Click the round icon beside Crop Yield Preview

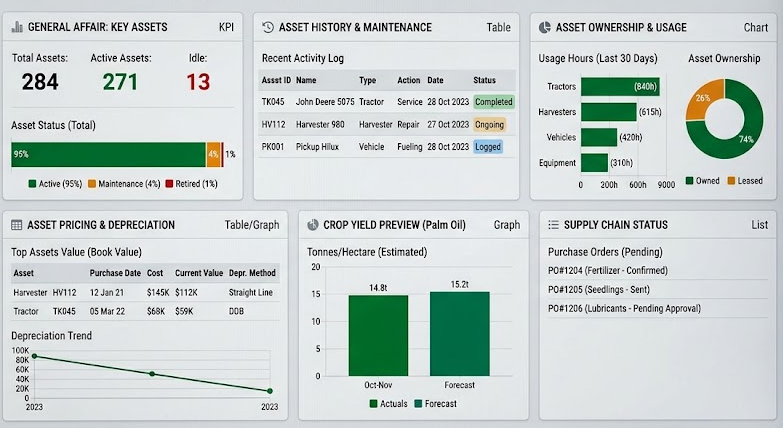(x=313, y=225)
